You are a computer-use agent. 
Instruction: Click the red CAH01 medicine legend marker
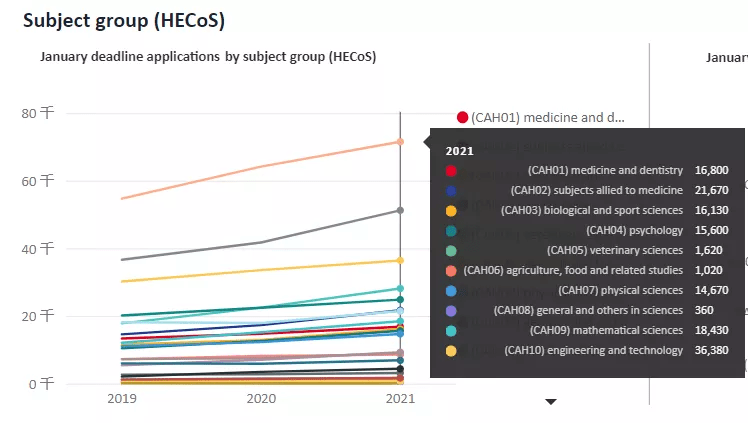[462, 117]
